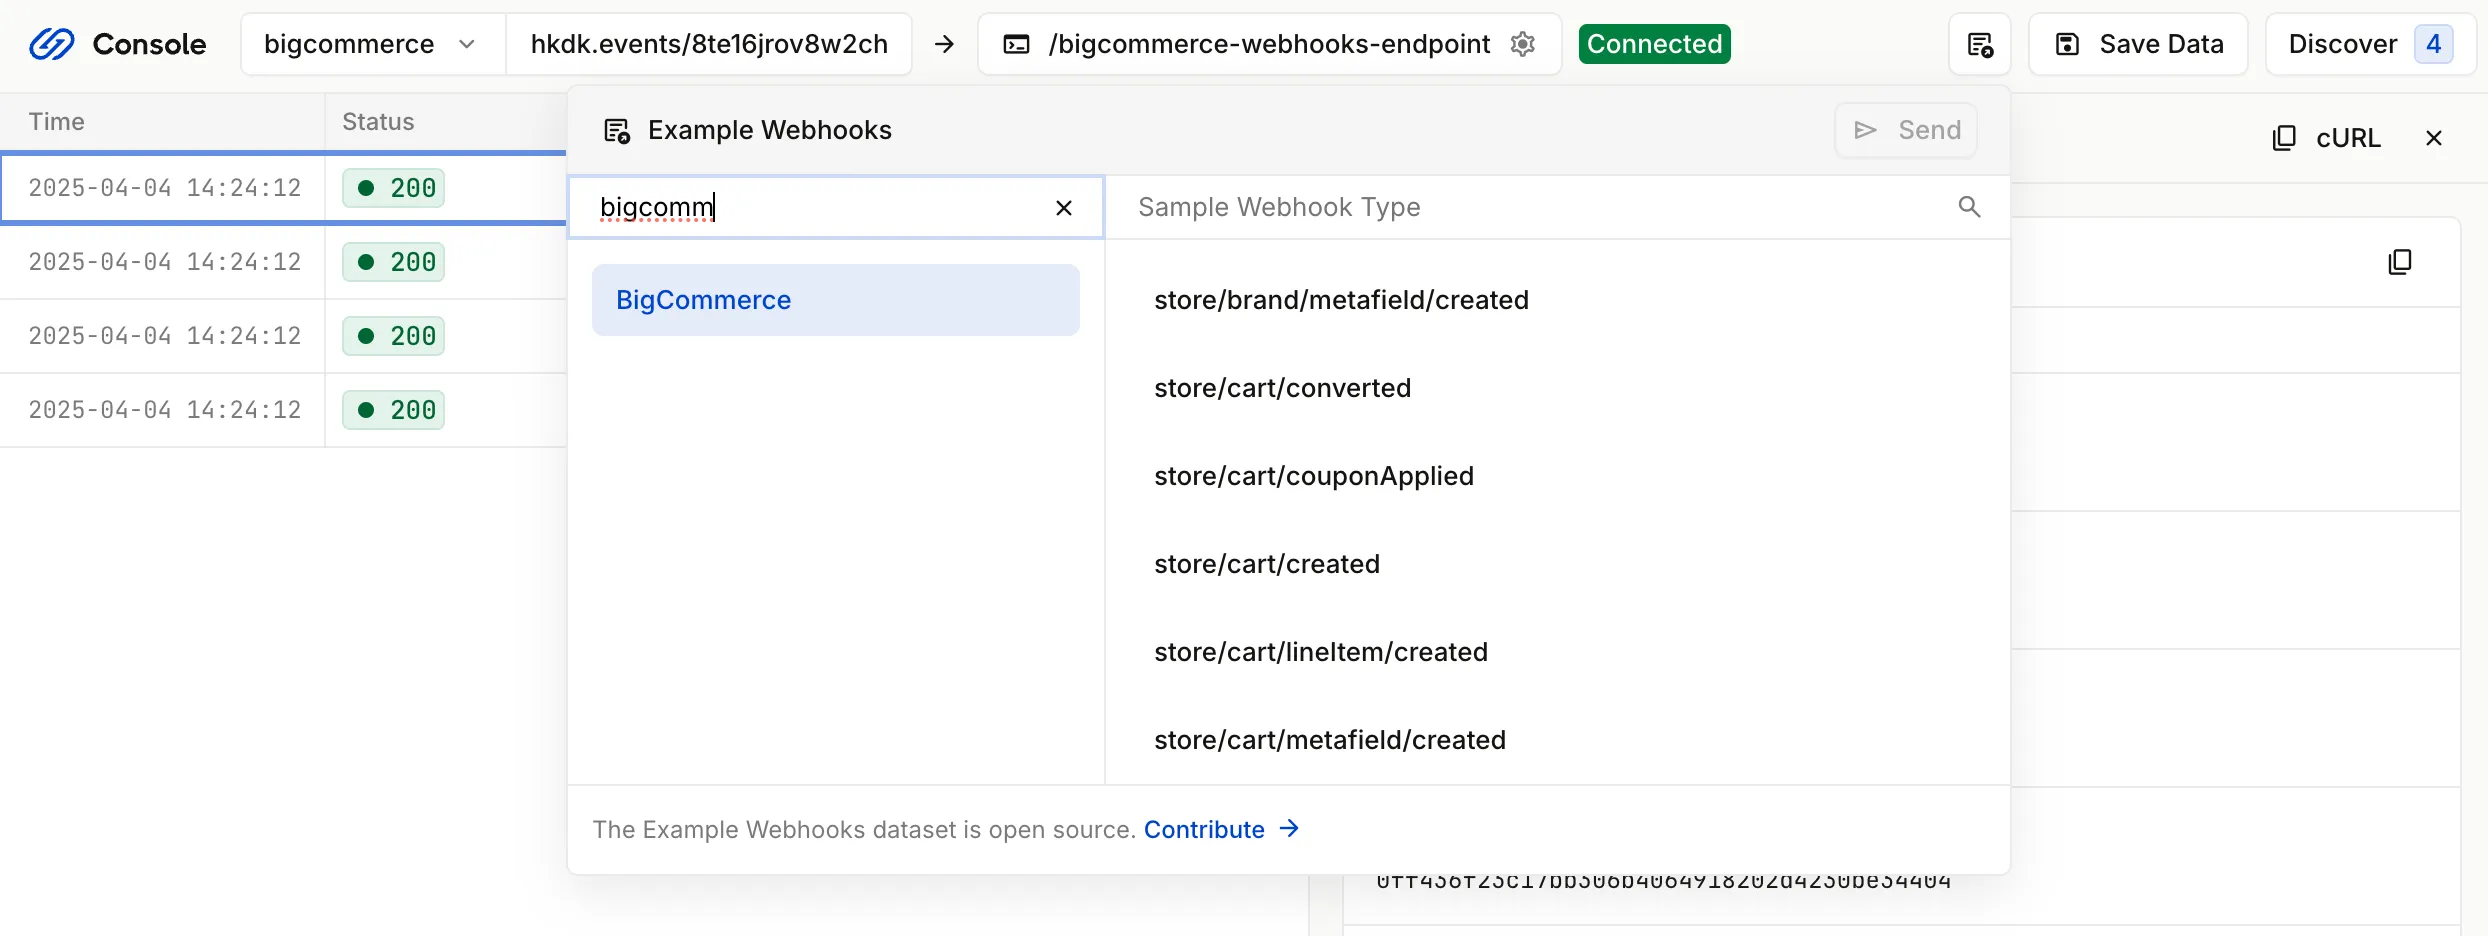
Task: Close the request detail panel
Action: [2434, 138]
